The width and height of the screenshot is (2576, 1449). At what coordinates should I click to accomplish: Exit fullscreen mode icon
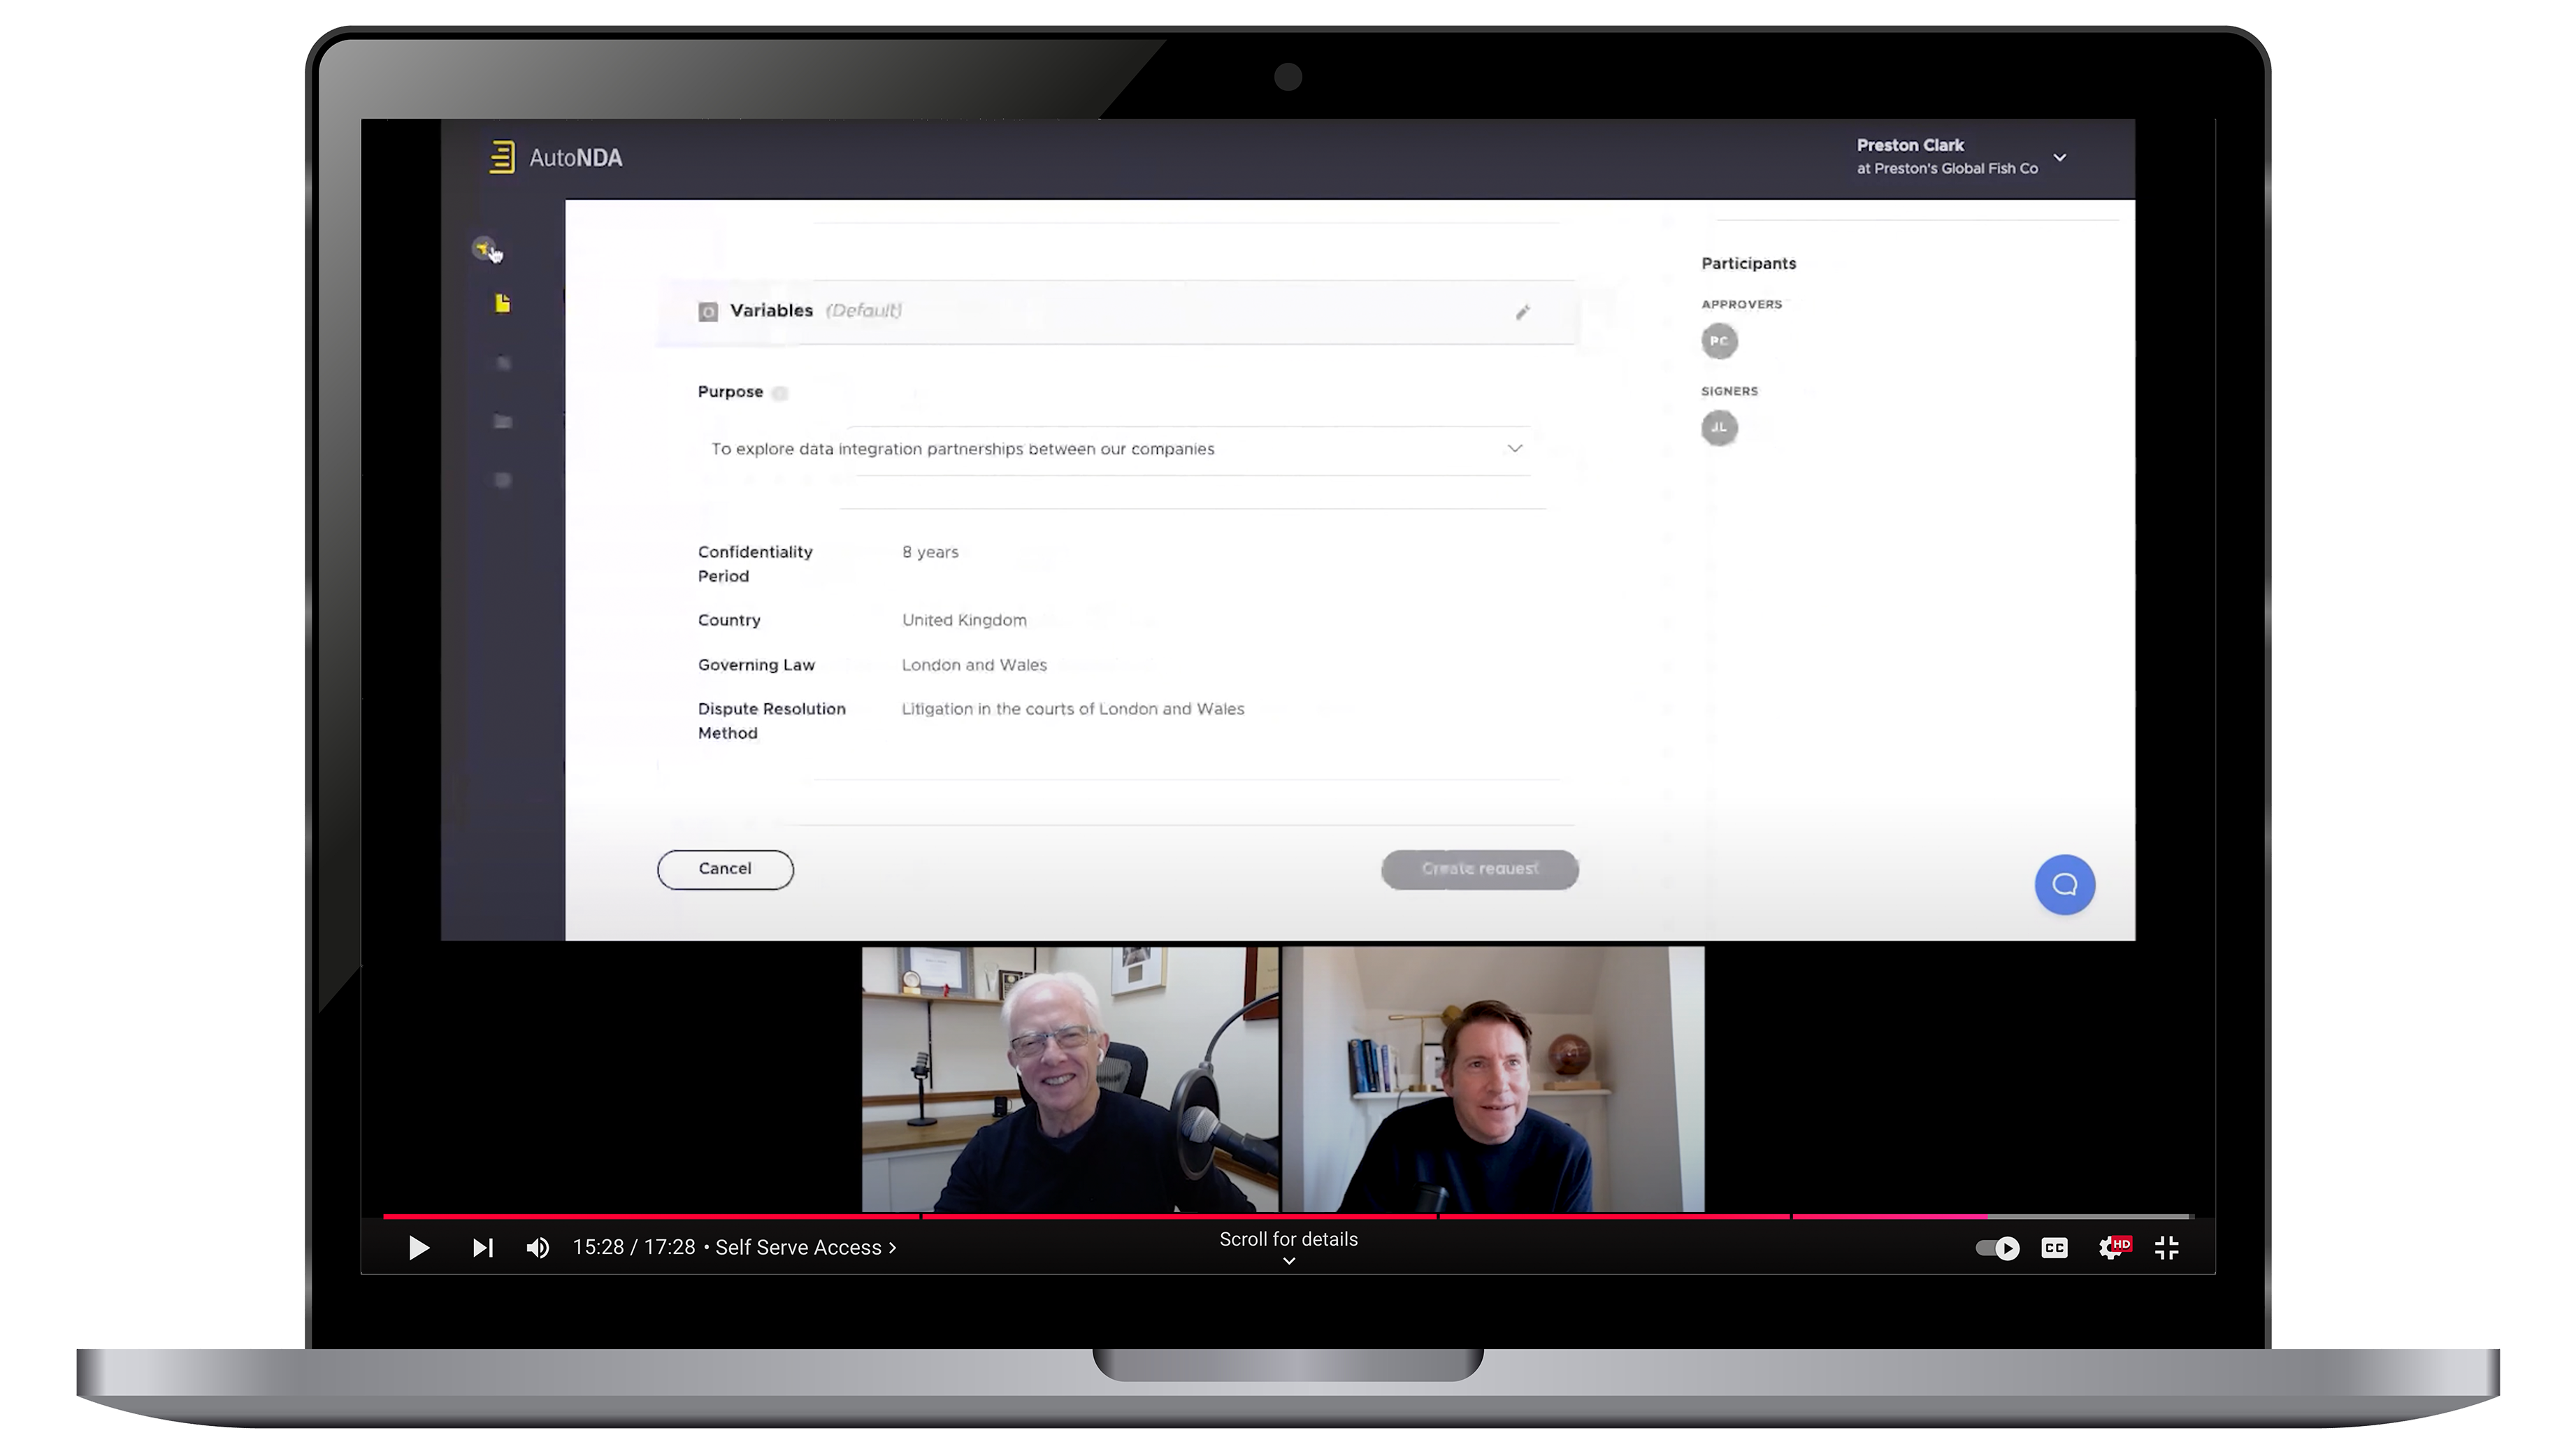click(x=2167, y=1247)
